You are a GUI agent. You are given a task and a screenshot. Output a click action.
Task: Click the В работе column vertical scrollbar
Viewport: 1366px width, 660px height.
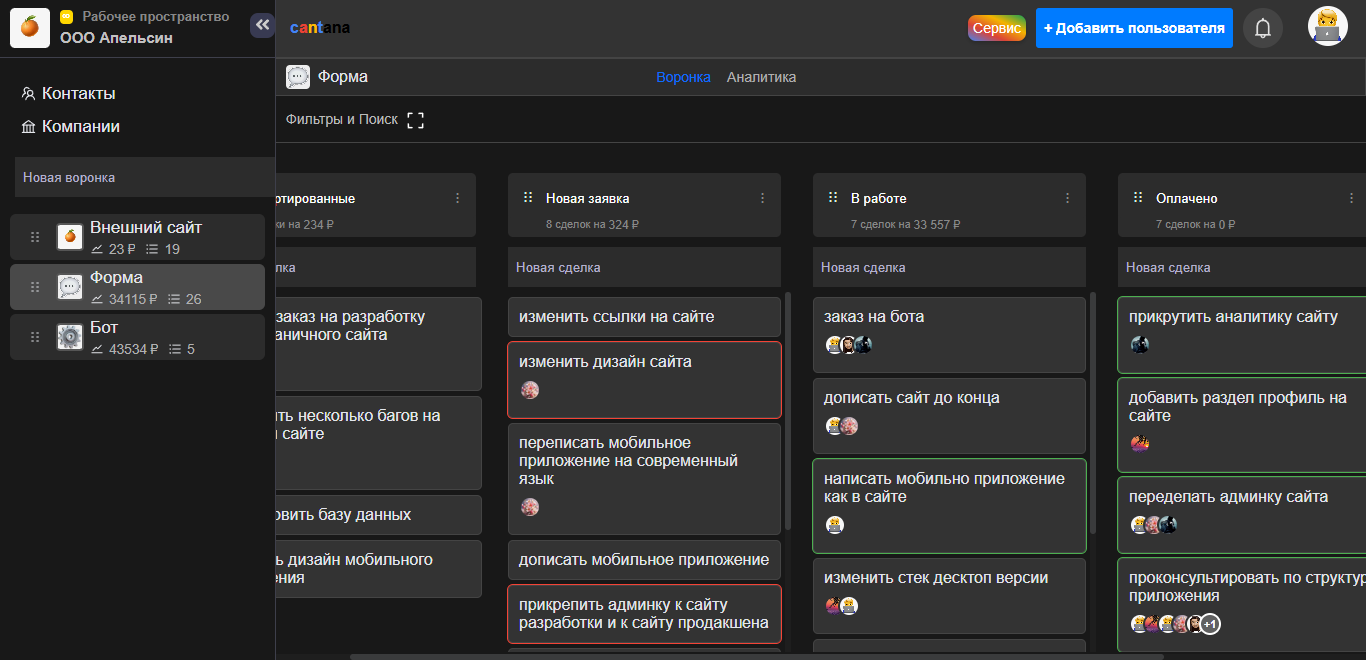pos(1093,412)
